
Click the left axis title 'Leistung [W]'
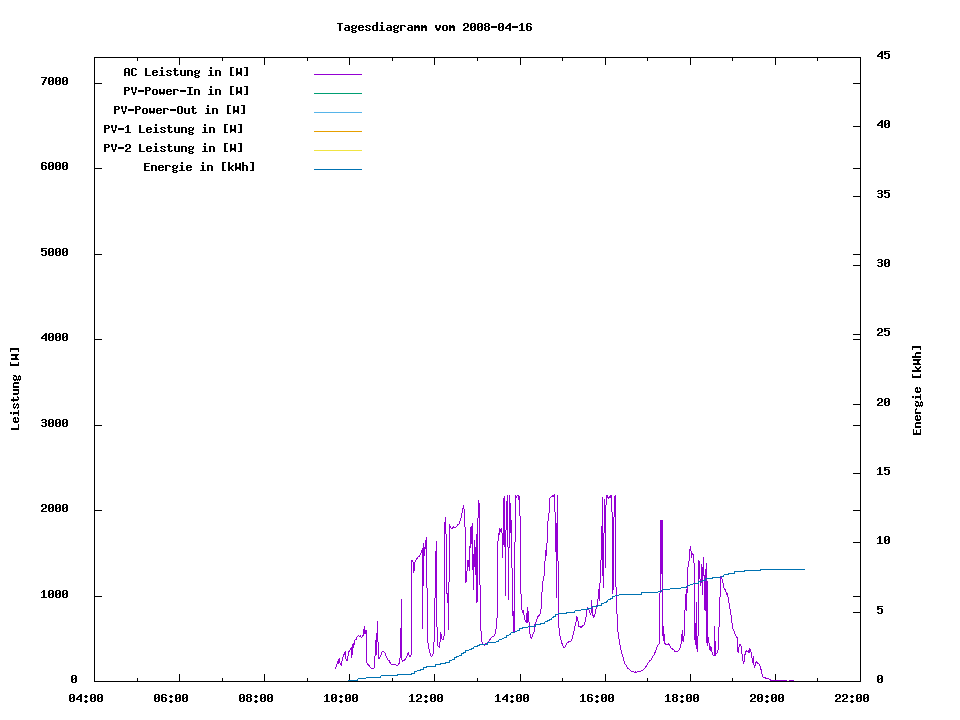click(x=15, y=388)
